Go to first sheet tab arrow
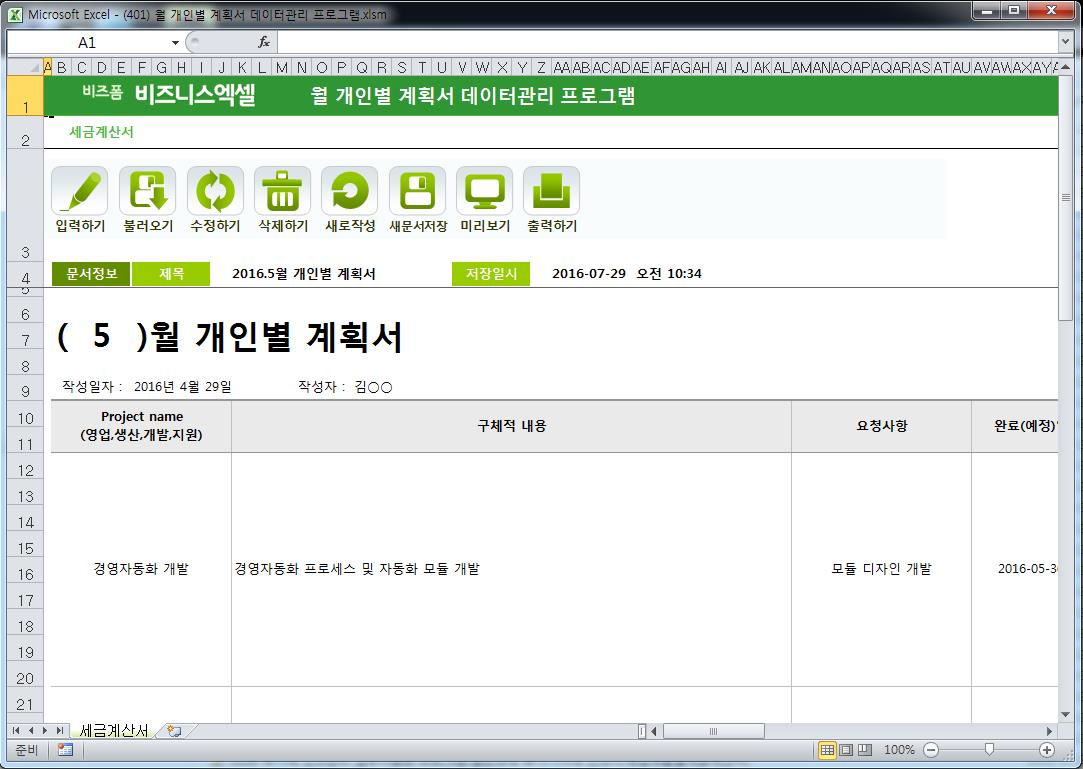This screenshot has width=1083, height=769. [16, 730]
